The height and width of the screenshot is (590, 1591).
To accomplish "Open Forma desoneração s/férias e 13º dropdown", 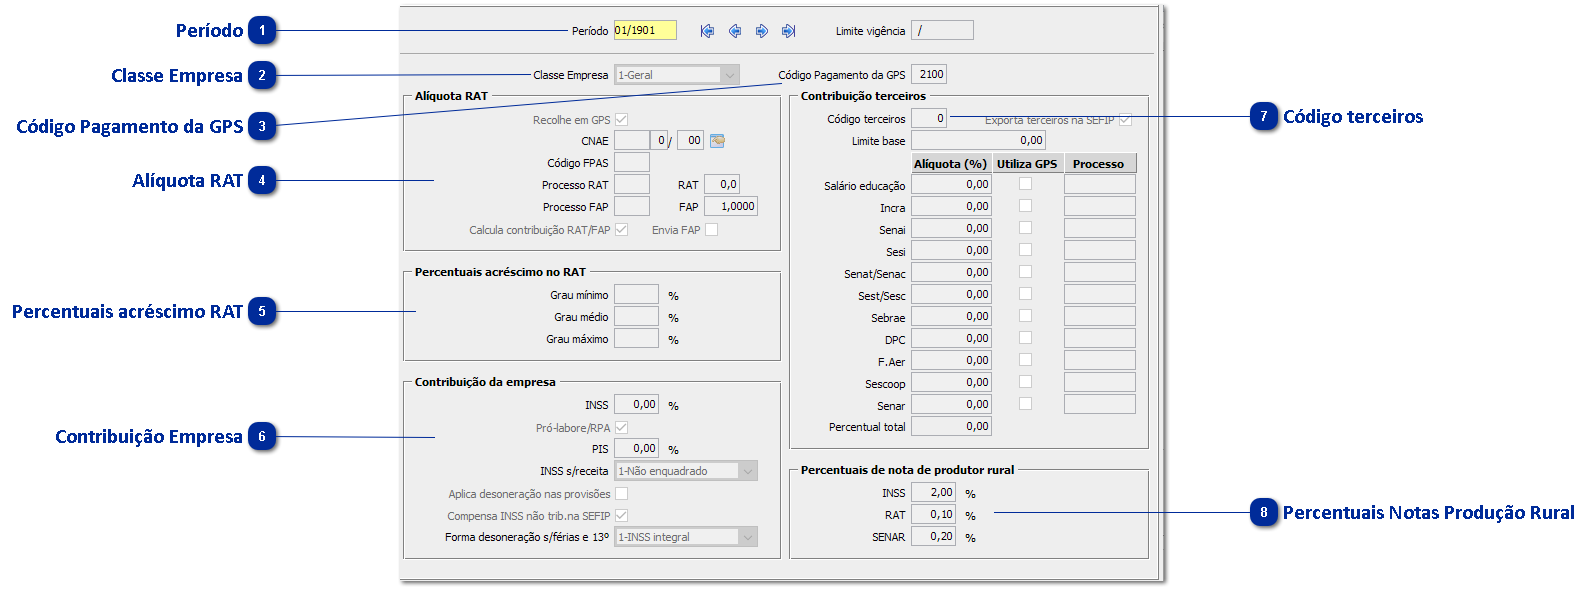I will pyautogui.click(x=747, y=537).
